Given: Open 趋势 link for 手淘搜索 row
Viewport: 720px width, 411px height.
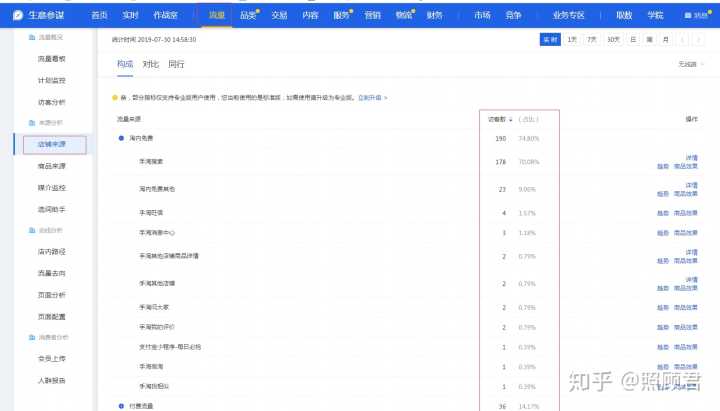Looking at the screenshot, I should click(662, 165).
